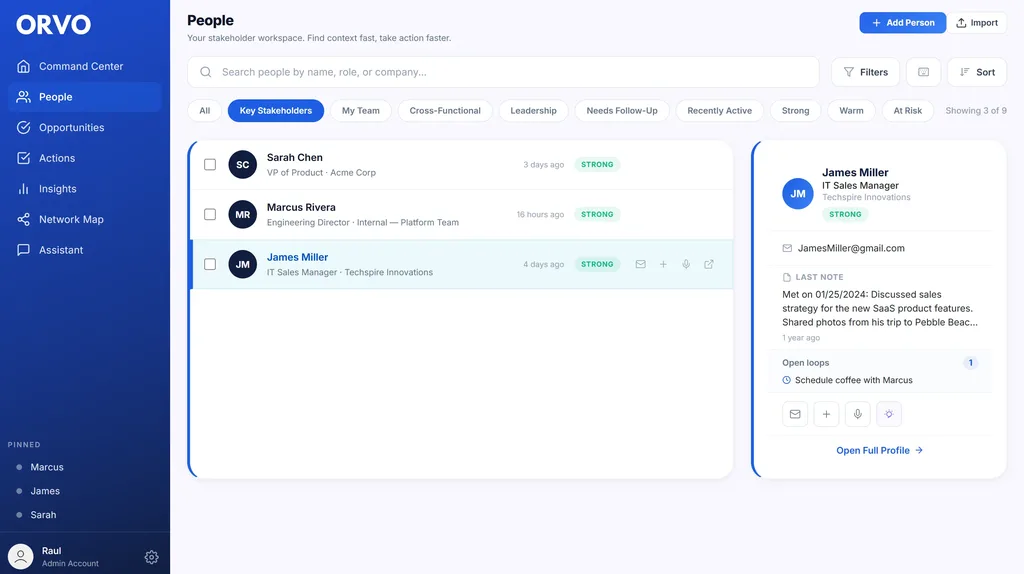Click STRONG badge on Sarah Chen row
The image size is (1024, 574).
597,165
